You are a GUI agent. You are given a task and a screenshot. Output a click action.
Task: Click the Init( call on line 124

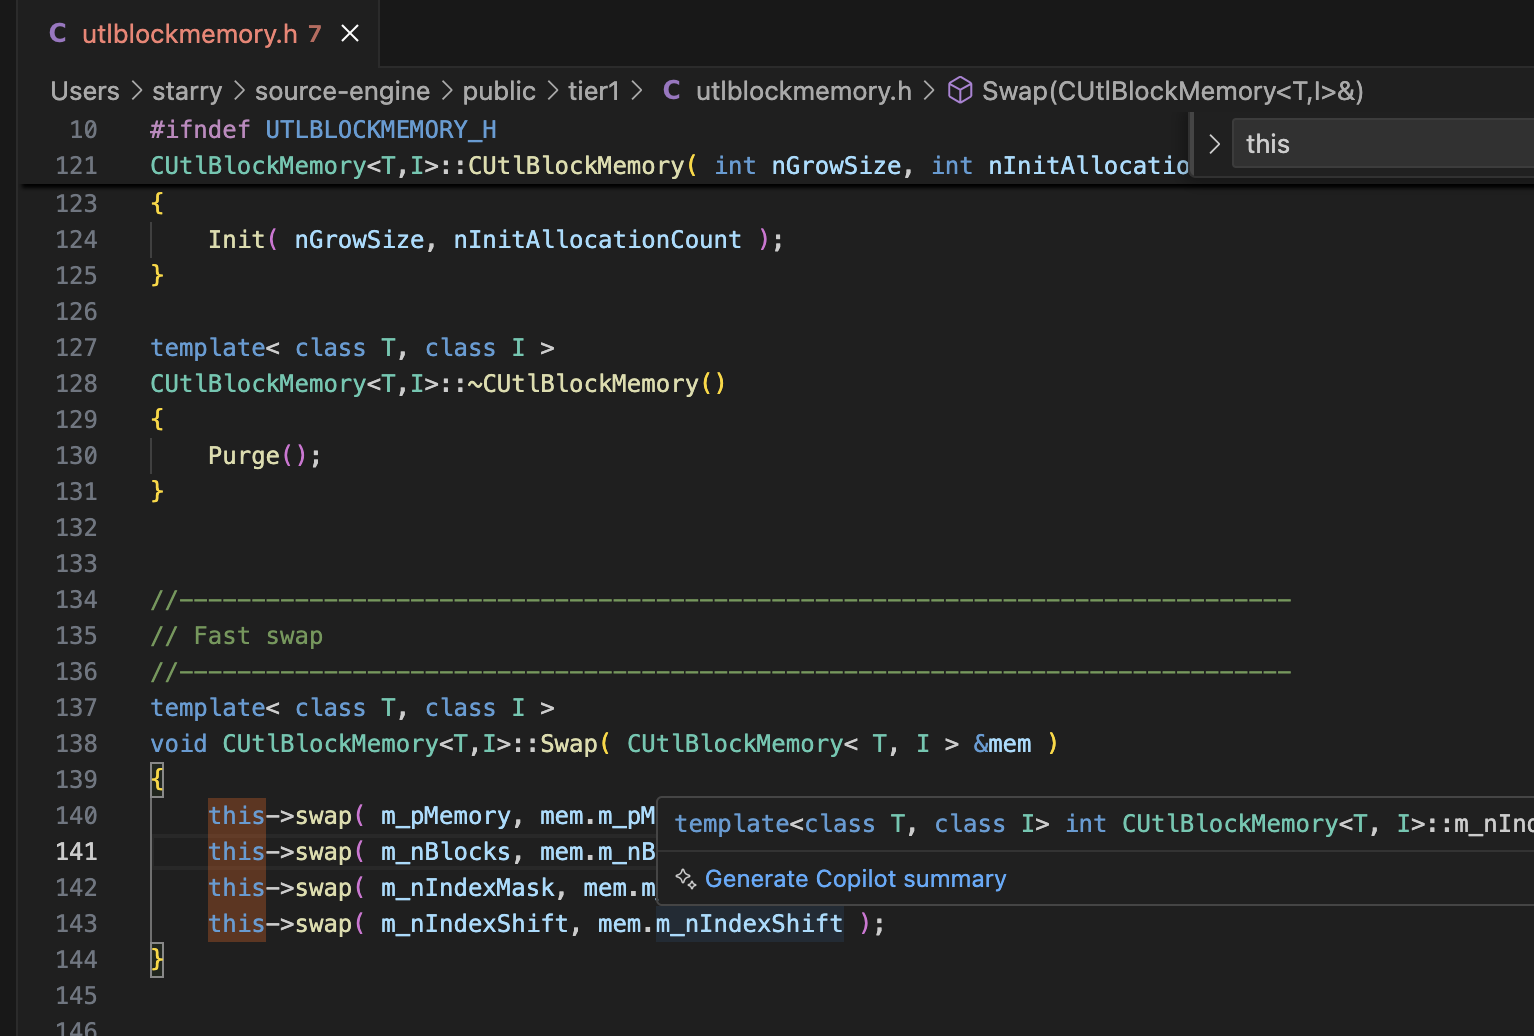pyautogui.click(x=243, y=240)
